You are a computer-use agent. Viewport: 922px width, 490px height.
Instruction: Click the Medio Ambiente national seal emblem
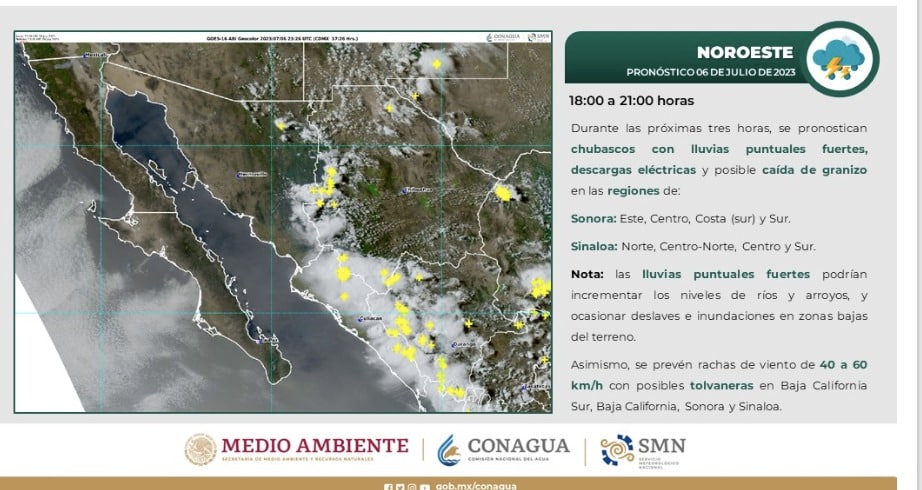click(x=201, y=450)
